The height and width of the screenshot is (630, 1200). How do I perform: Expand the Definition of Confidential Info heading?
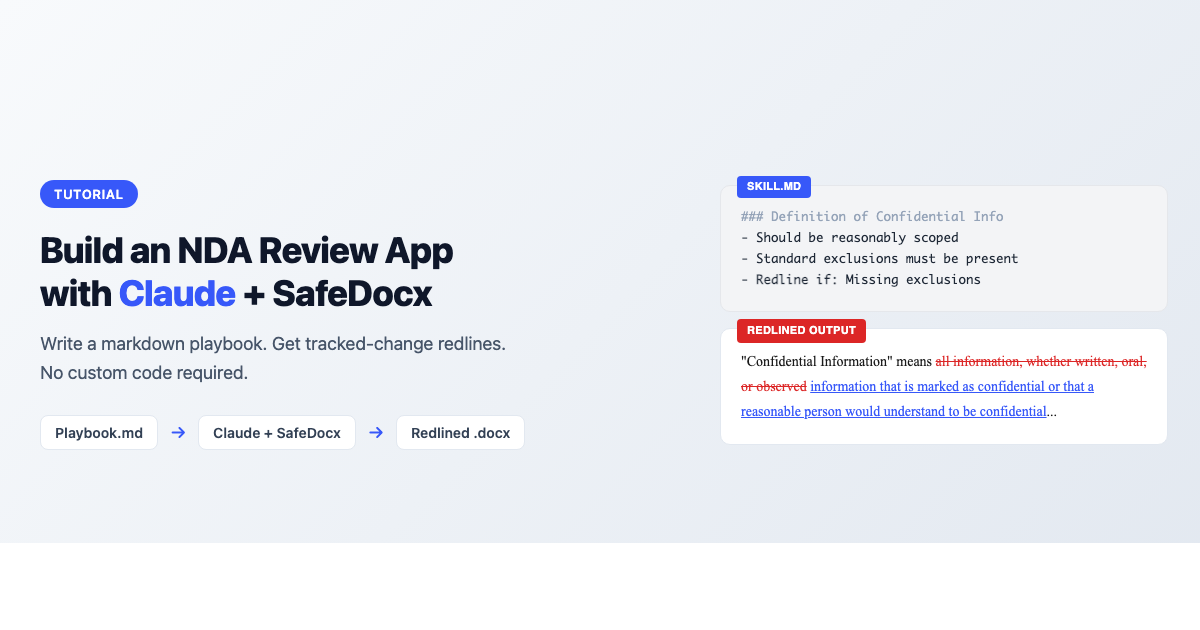click(871, 216)
